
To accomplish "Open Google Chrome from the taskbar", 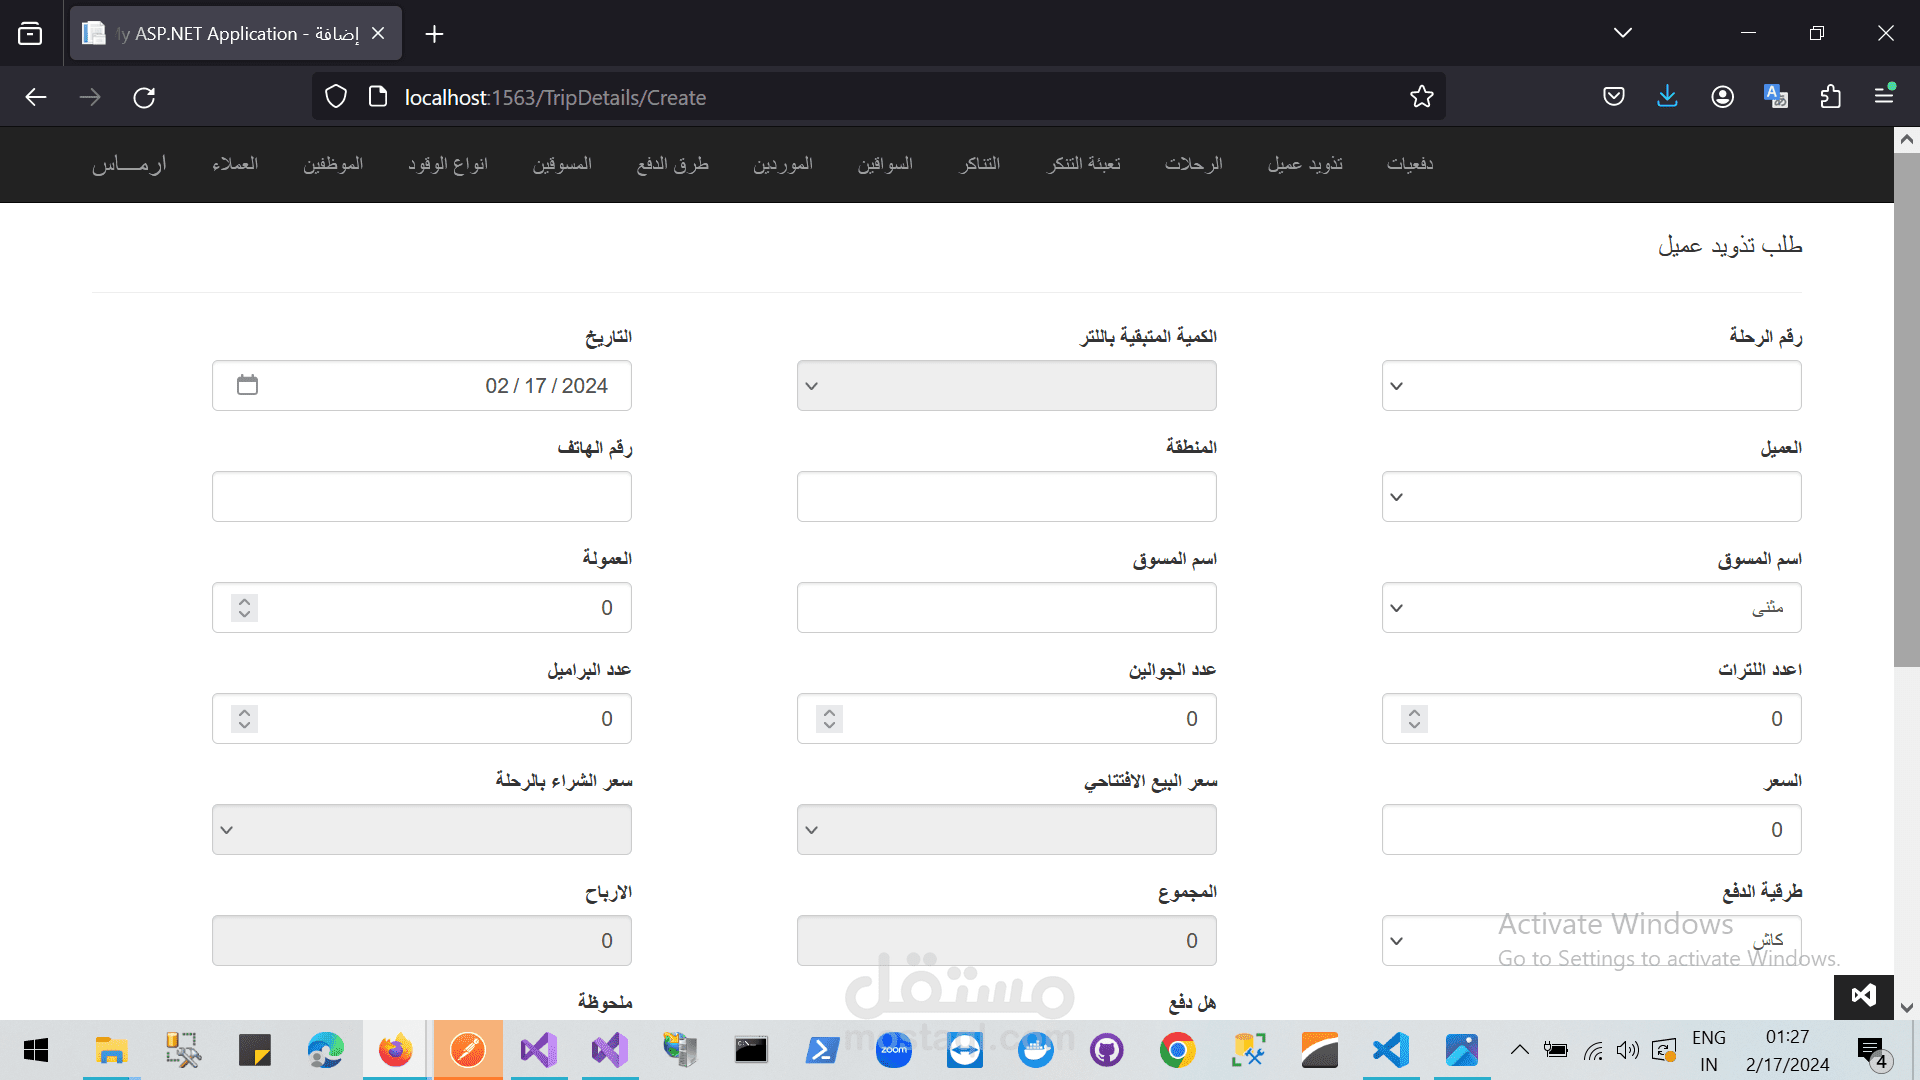I will (x=1177, y=1050).
